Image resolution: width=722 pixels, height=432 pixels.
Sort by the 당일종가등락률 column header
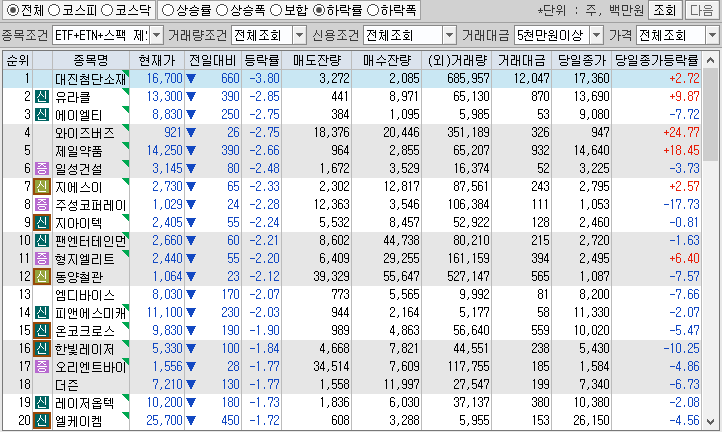coord(657,60)
